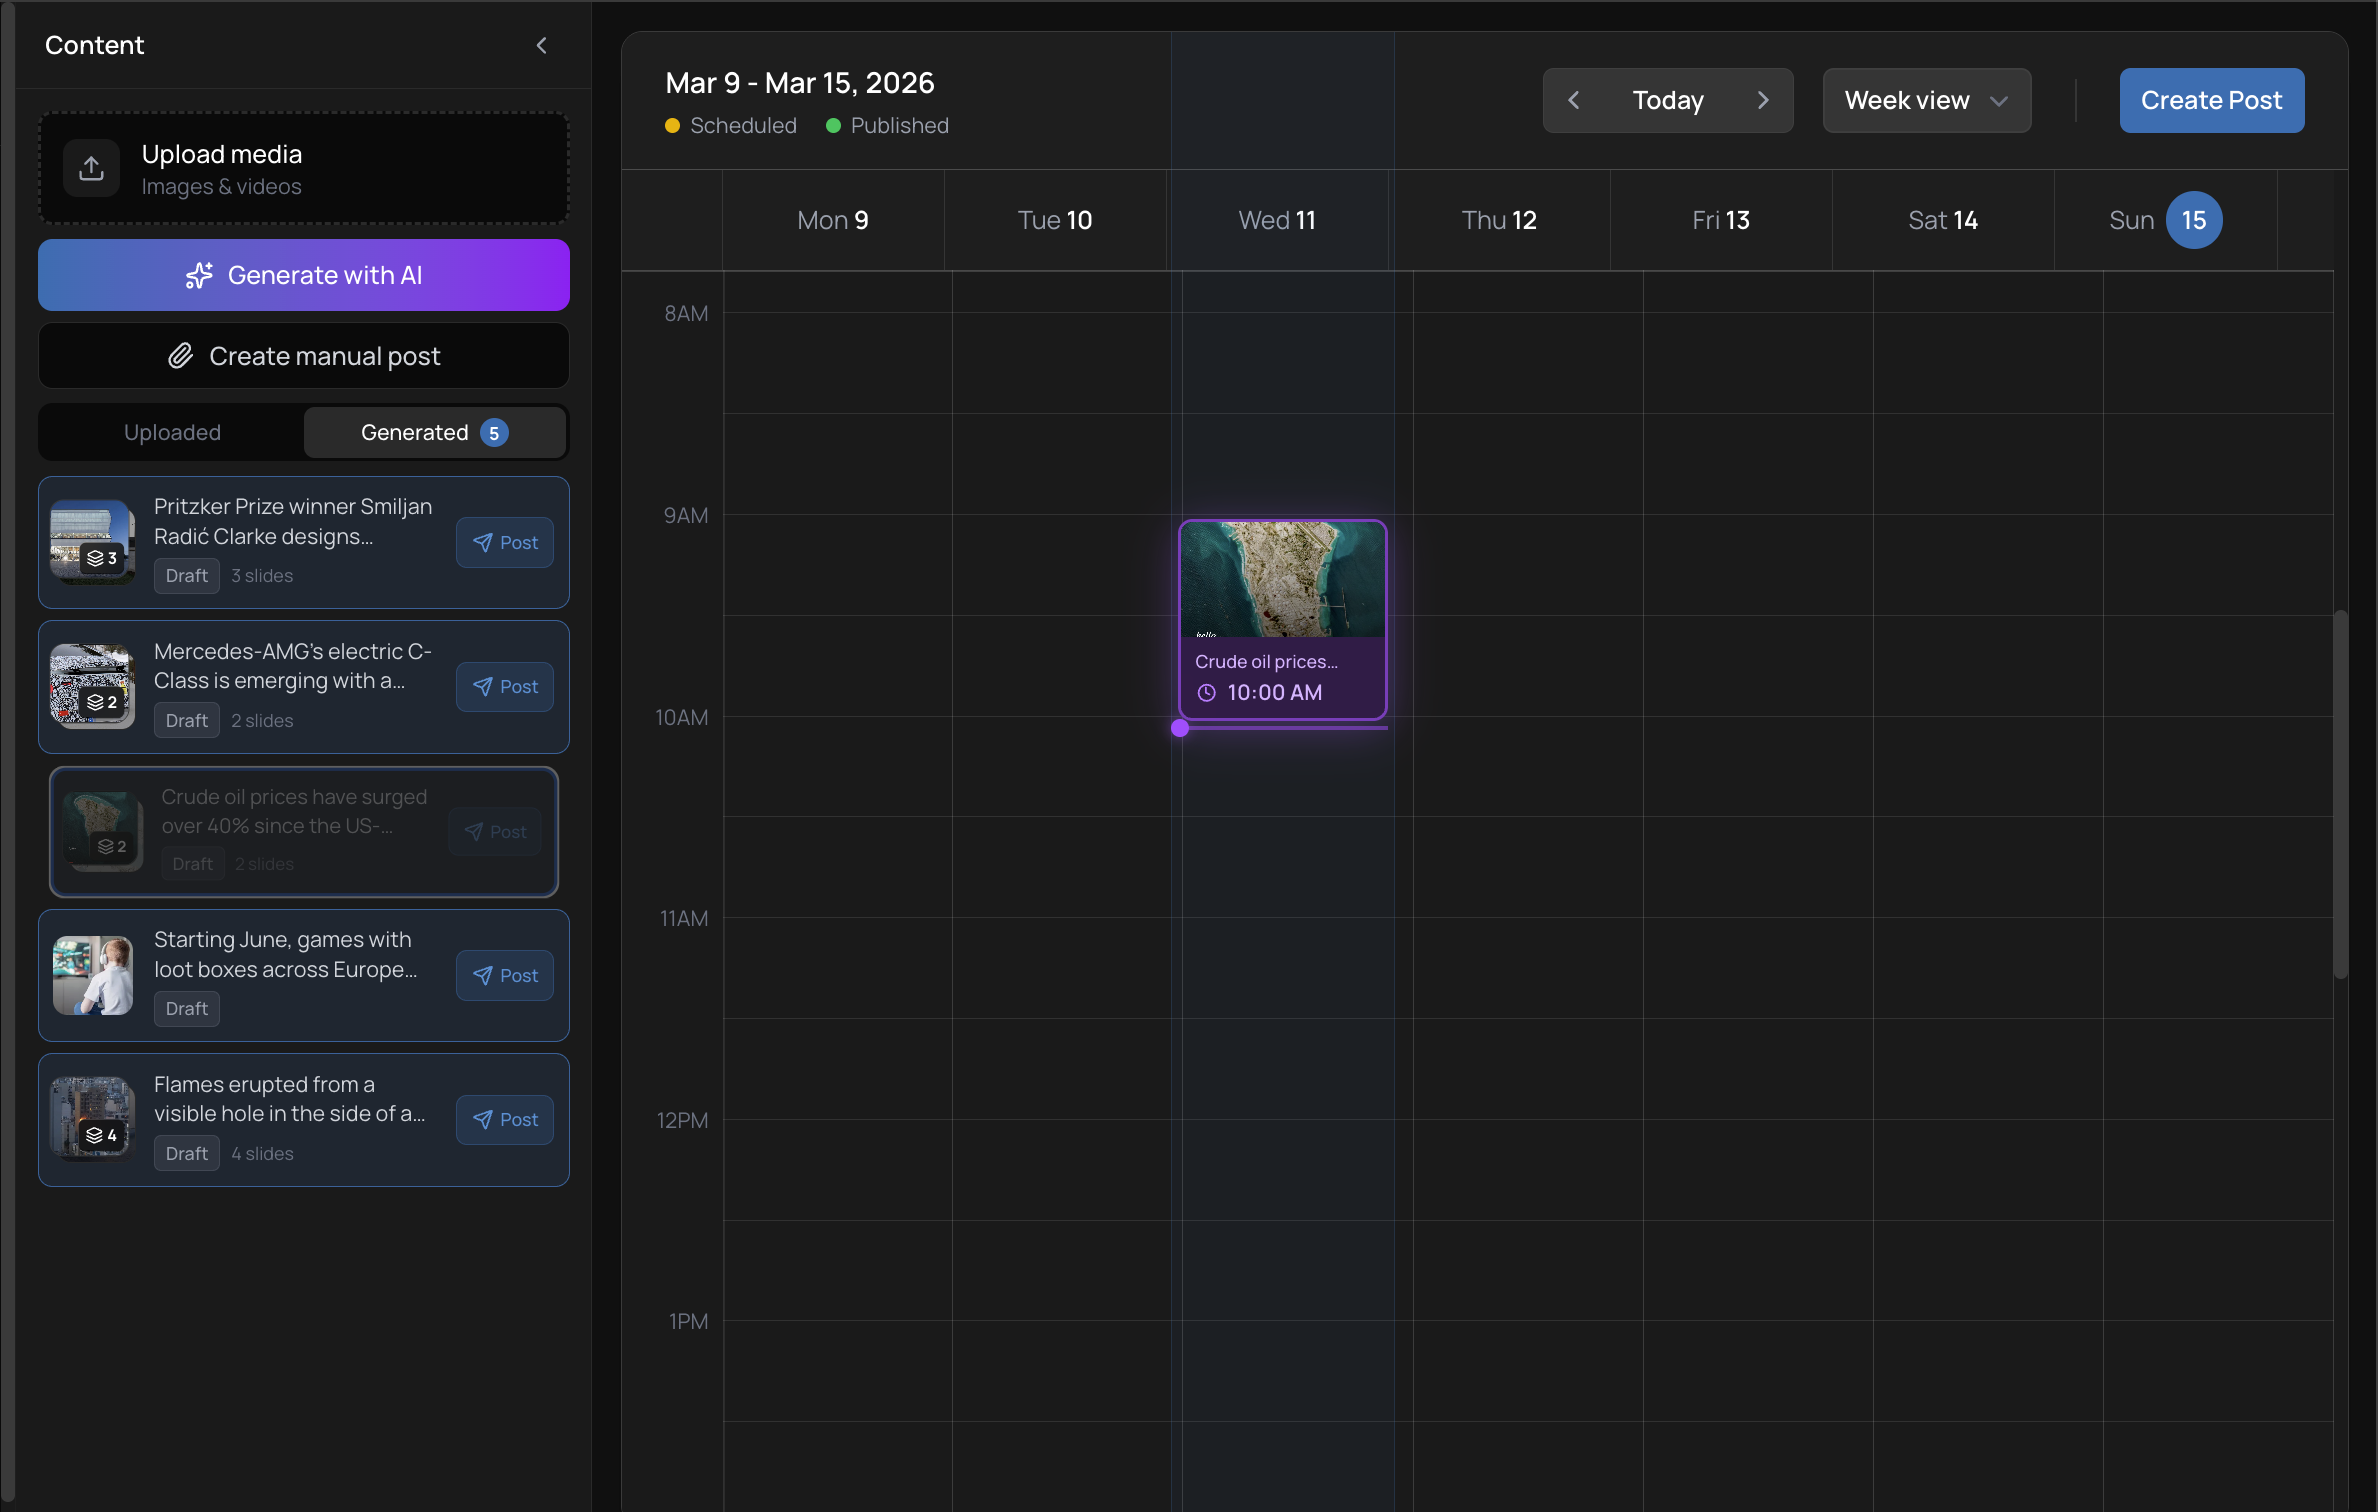Expand the Crude oil prices draft card
Viewport: 2378px width, 1512px height.
click(x=300, y=831)
